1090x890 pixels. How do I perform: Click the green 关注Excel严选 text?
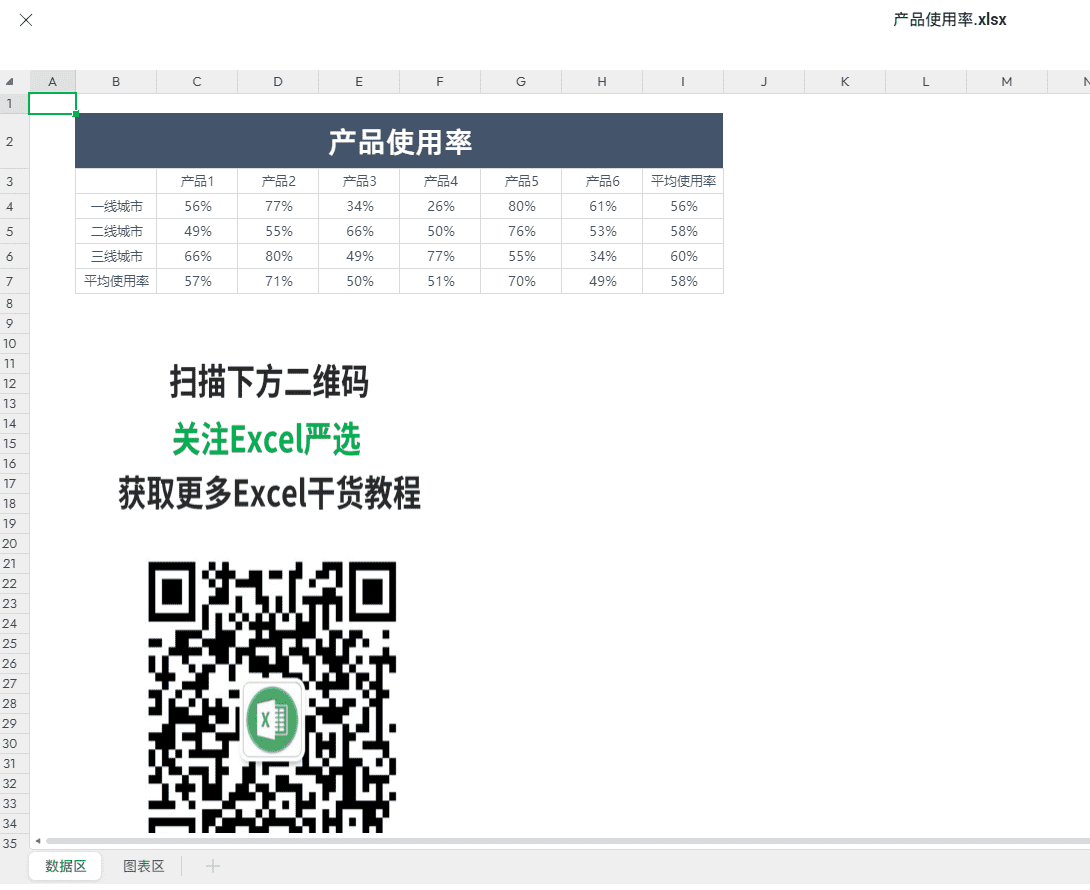(266, 439)
